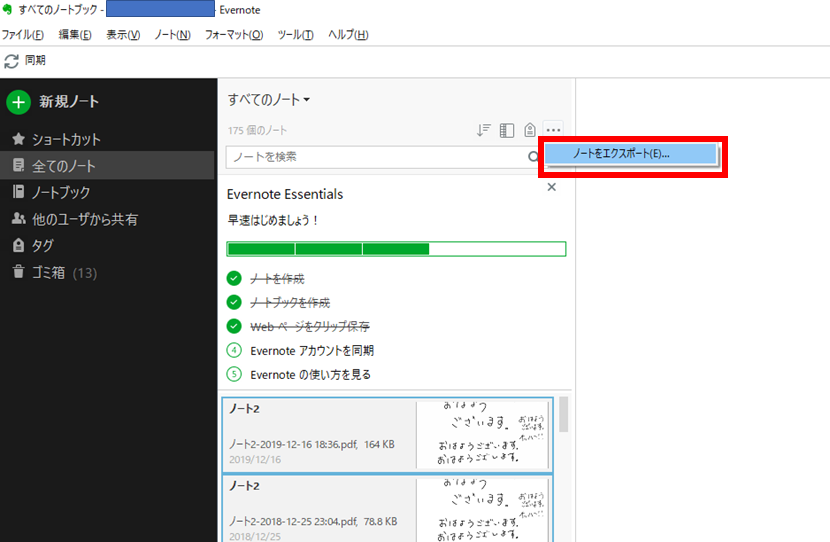Viewport: 830px width, 542px height.
Task: Click the sync arrows icon in the toolbar
Action: pyautogui.click(x=11, y=61)
